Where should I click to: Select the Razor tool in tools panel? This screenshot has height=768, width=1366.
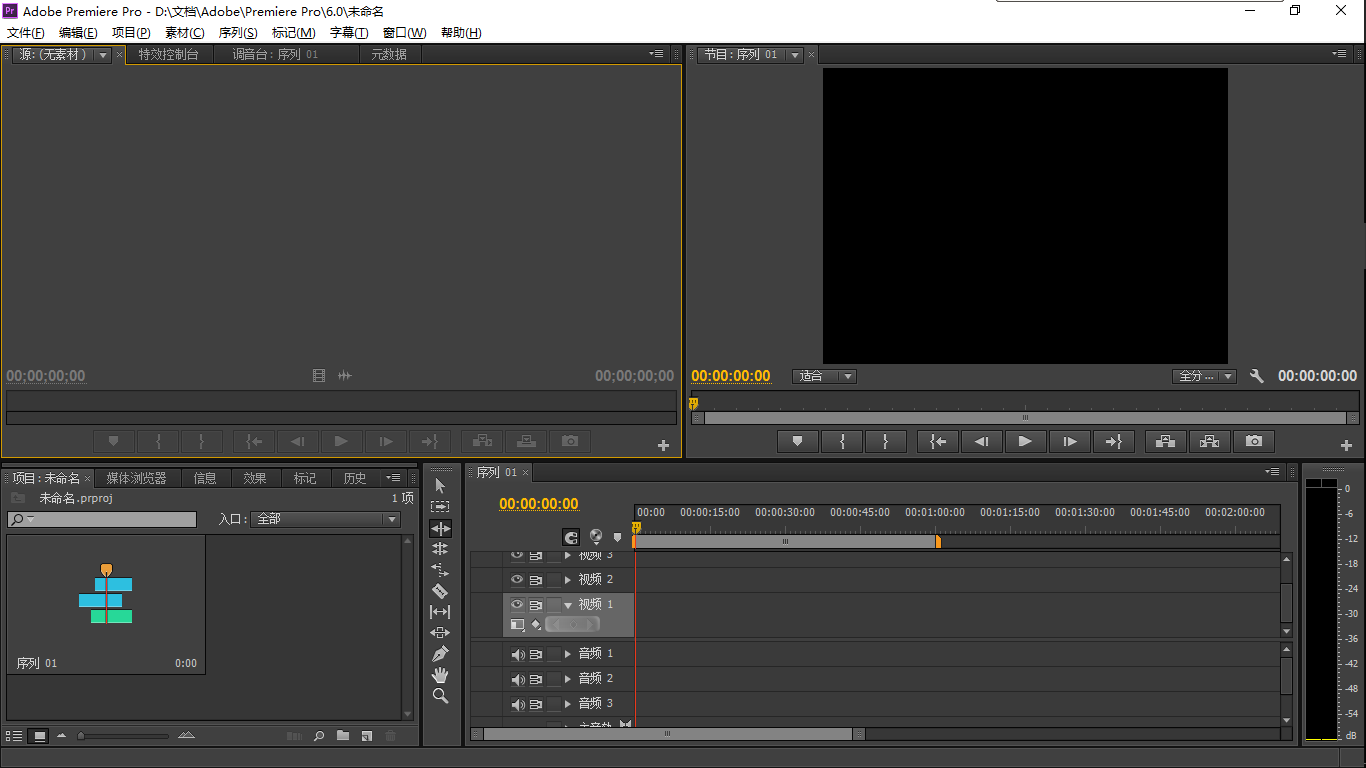click(x=440, y=591)
